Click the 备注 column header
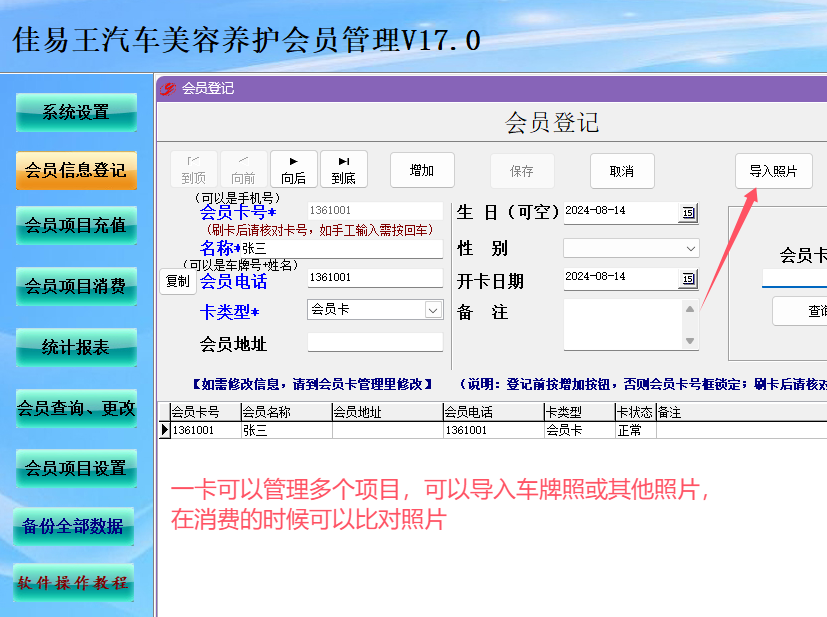The width and height of the screenshot is (827, 617). click(x=741, y=412)
